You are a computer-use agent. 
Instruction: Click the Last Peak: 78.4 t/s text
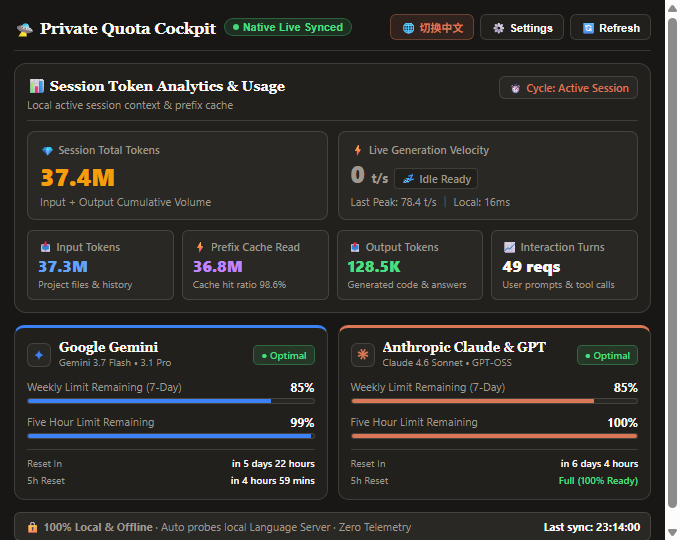393,202
